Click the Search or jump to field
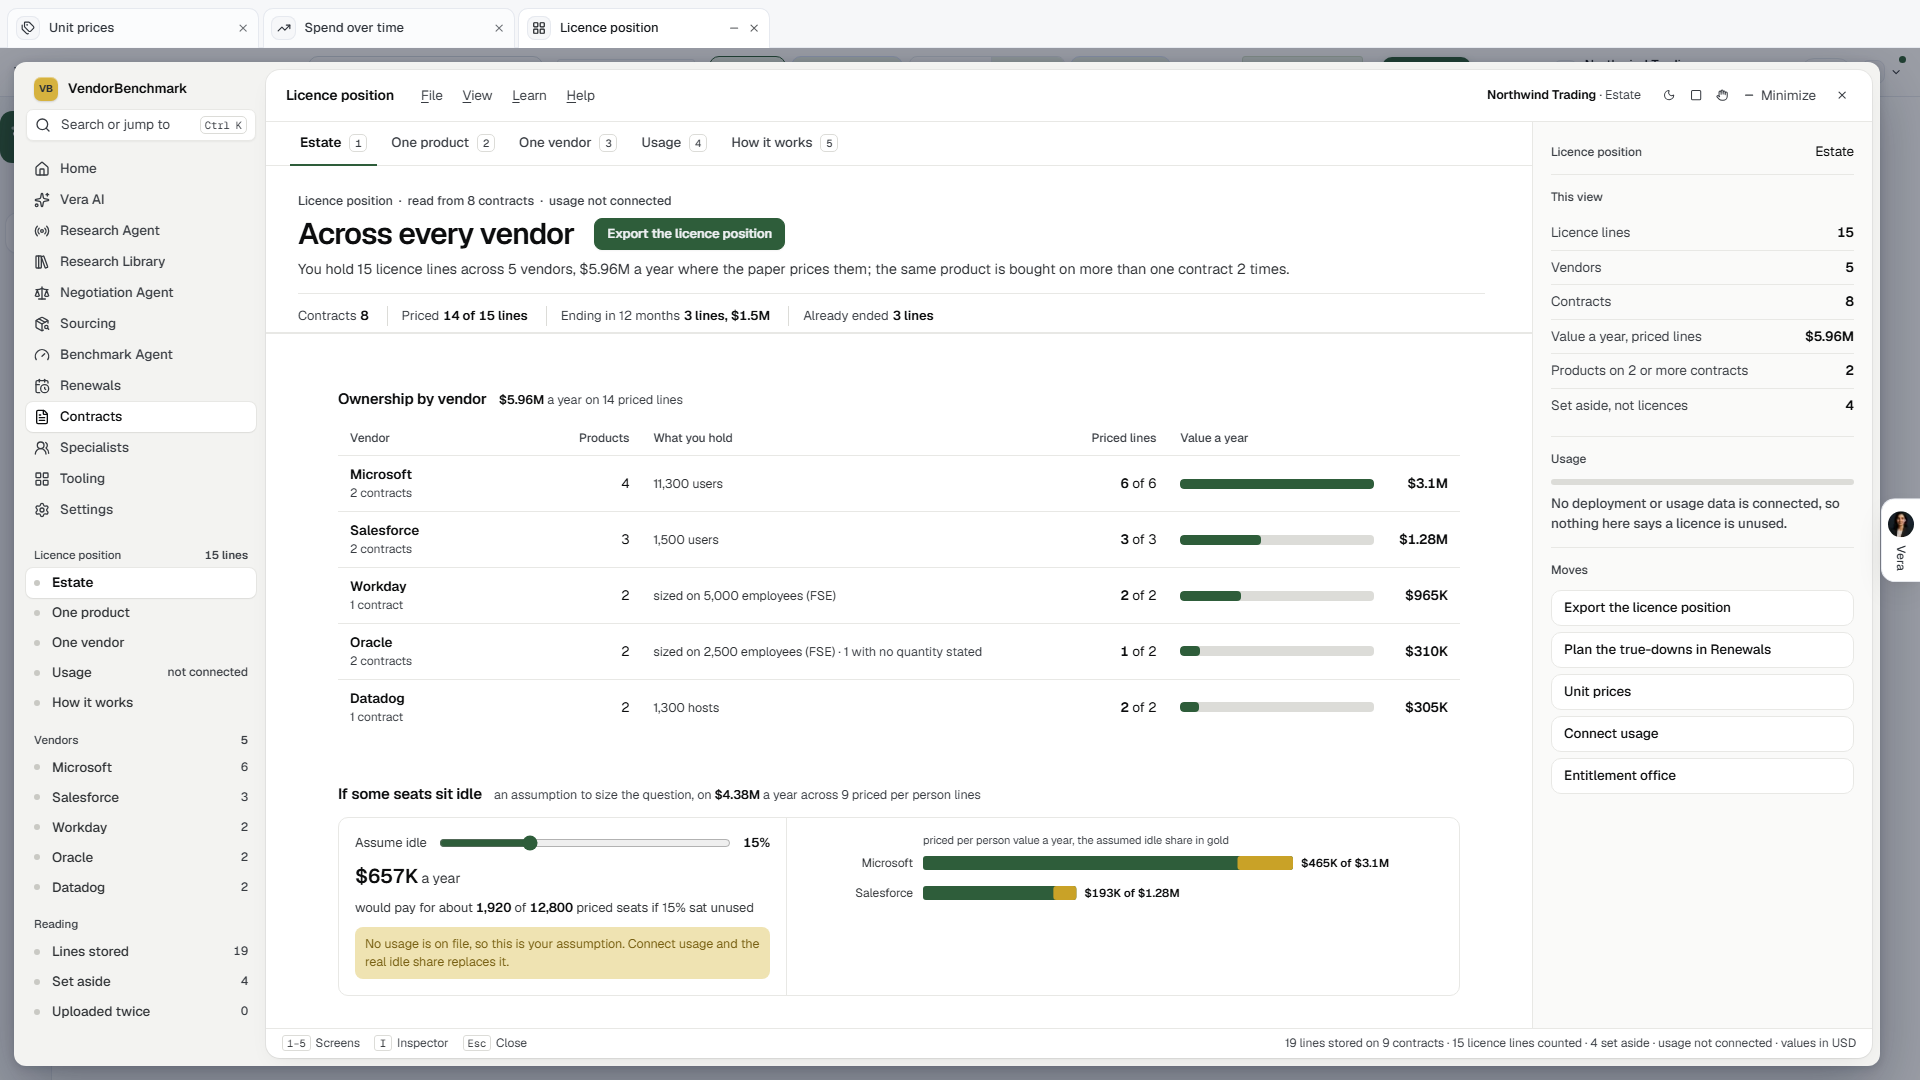Screen dimensions: 1920x1080 [140, 125]
